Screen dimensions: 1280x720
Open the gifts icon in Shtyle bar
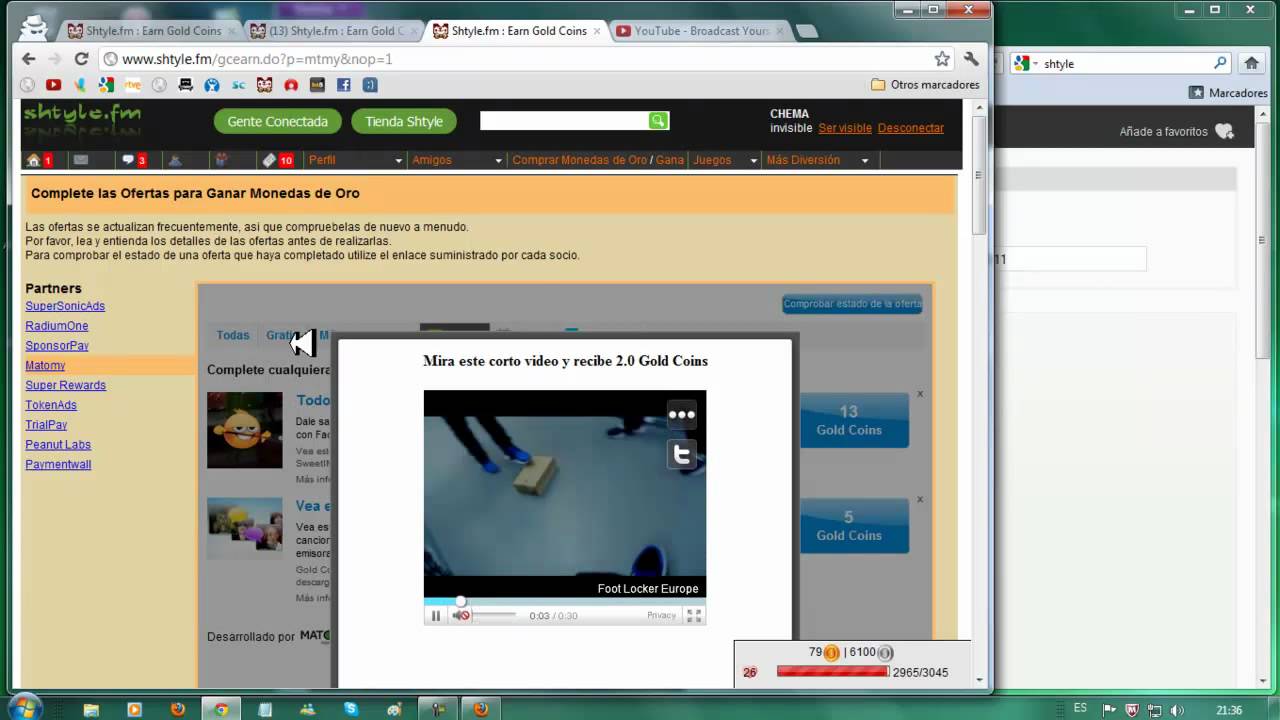click(222, 160)
